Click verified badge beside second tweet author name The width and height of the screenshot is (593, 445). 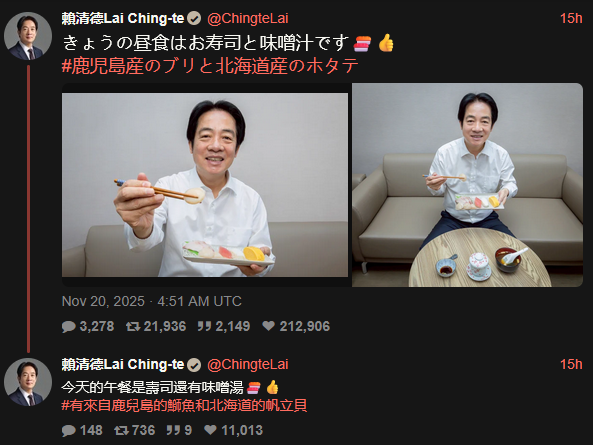click(x=194, y=364)
